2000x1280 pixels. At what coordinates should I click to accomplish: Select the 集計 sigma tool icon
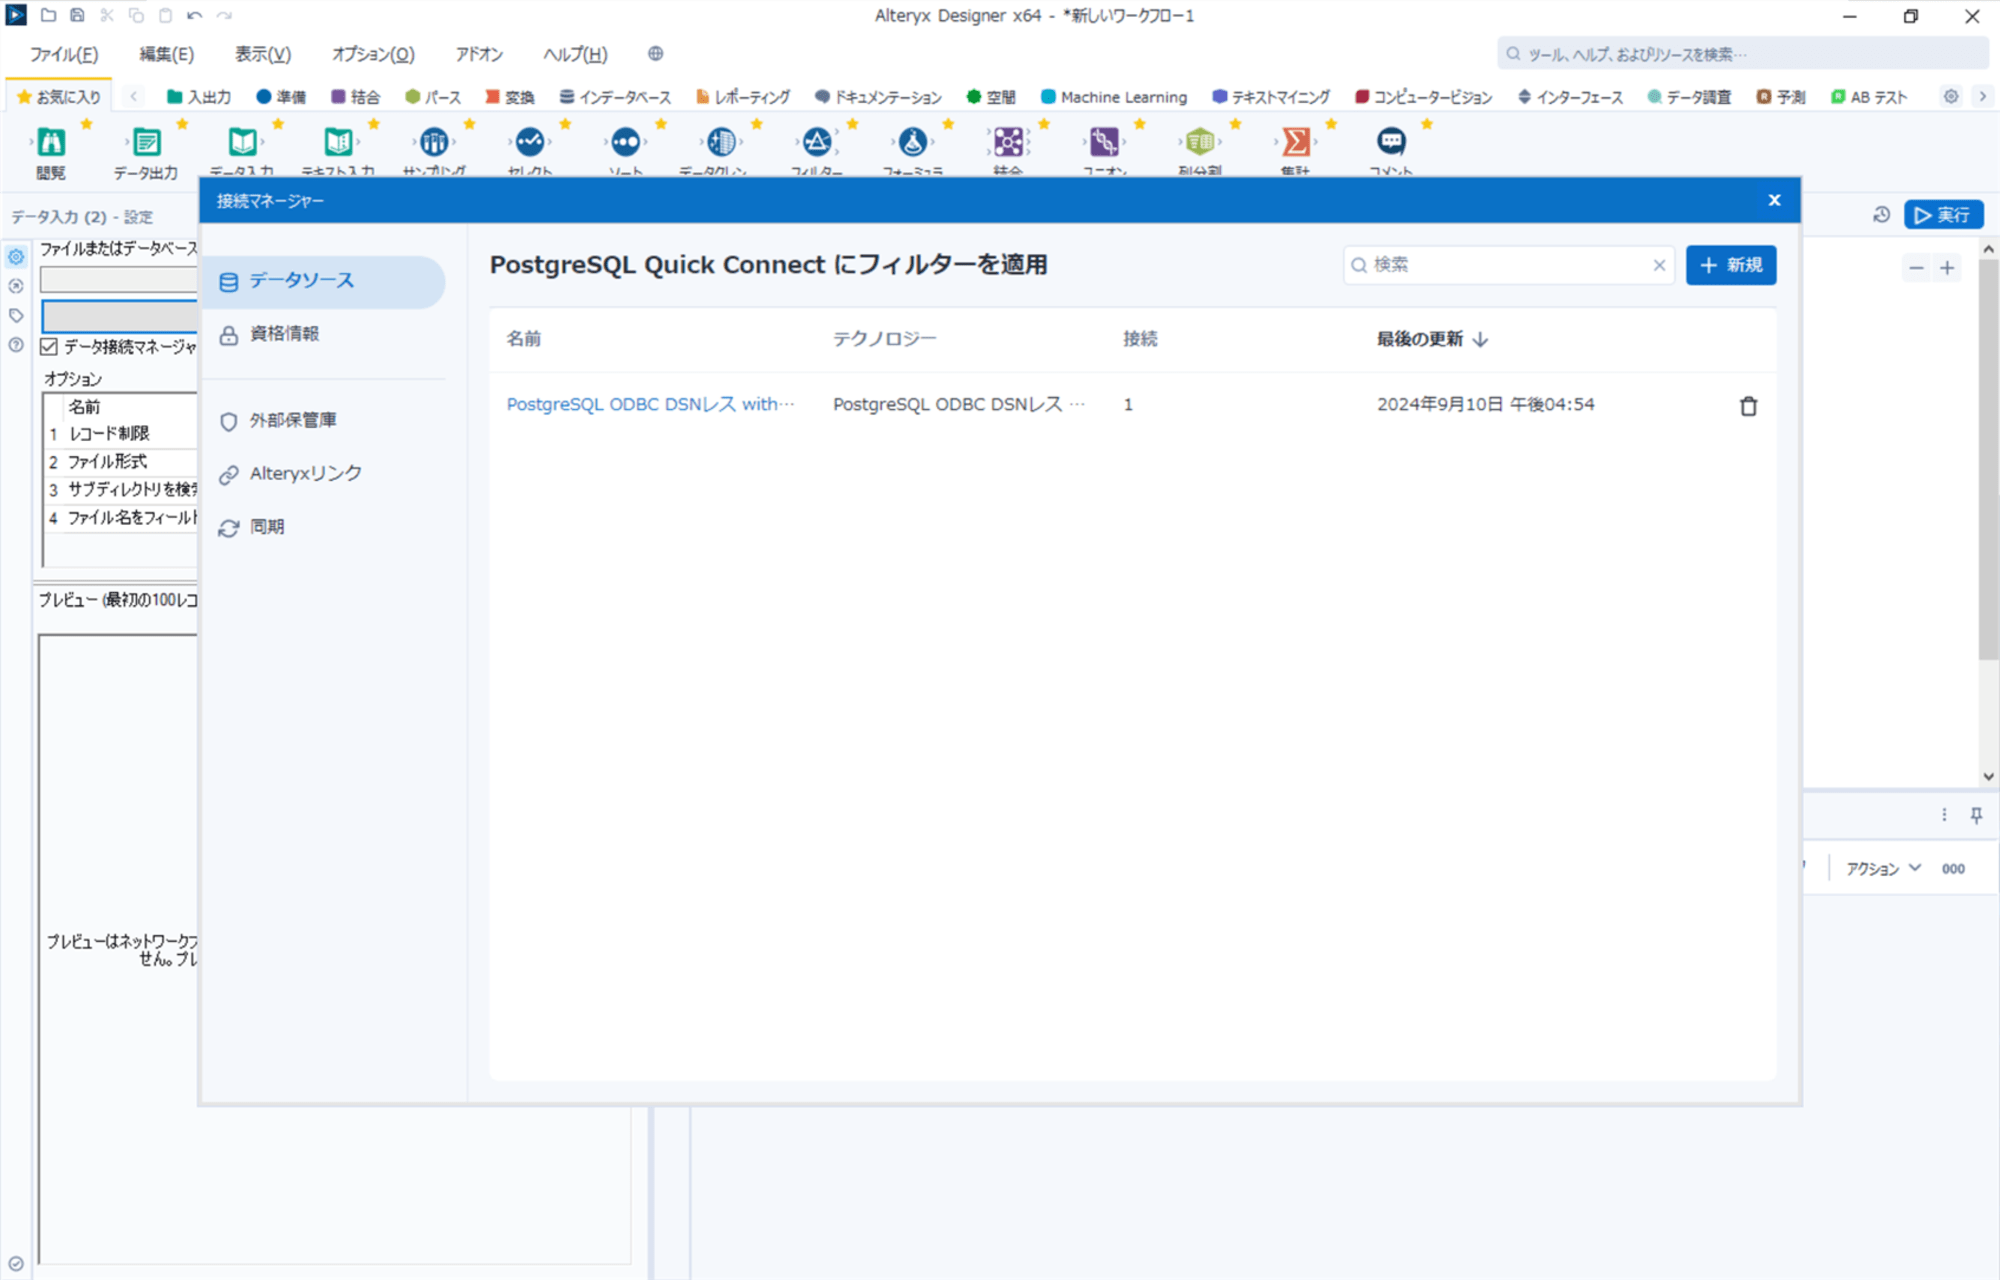(1296, 142)
